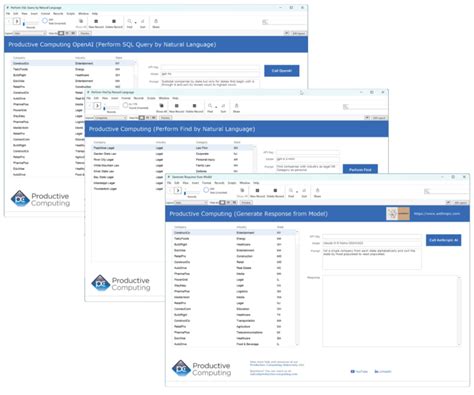Open LinkedIn link at window bottom
Viewport: 474px width, 395px height.
383,371
